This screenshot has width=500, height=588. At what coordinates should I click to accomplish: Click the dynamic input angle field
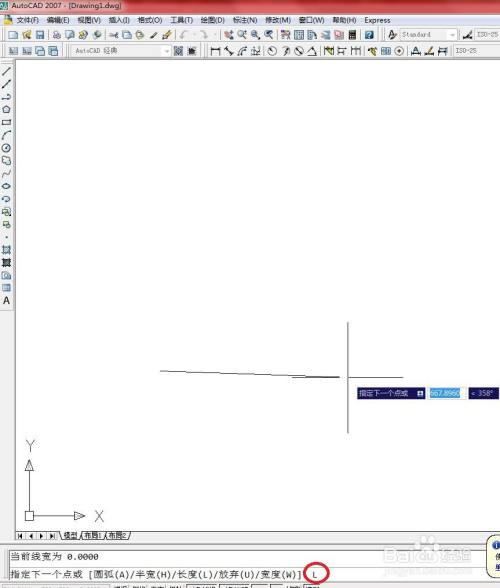click(483, 393)
